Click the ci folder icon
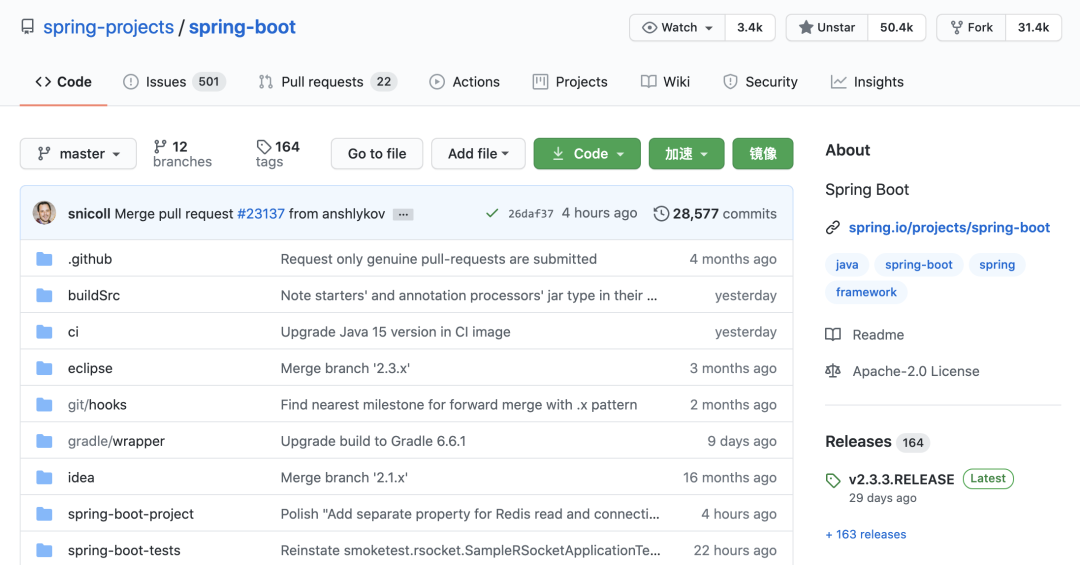The image size is (1080, 565). pyautogui.click(x=44, y=332)
